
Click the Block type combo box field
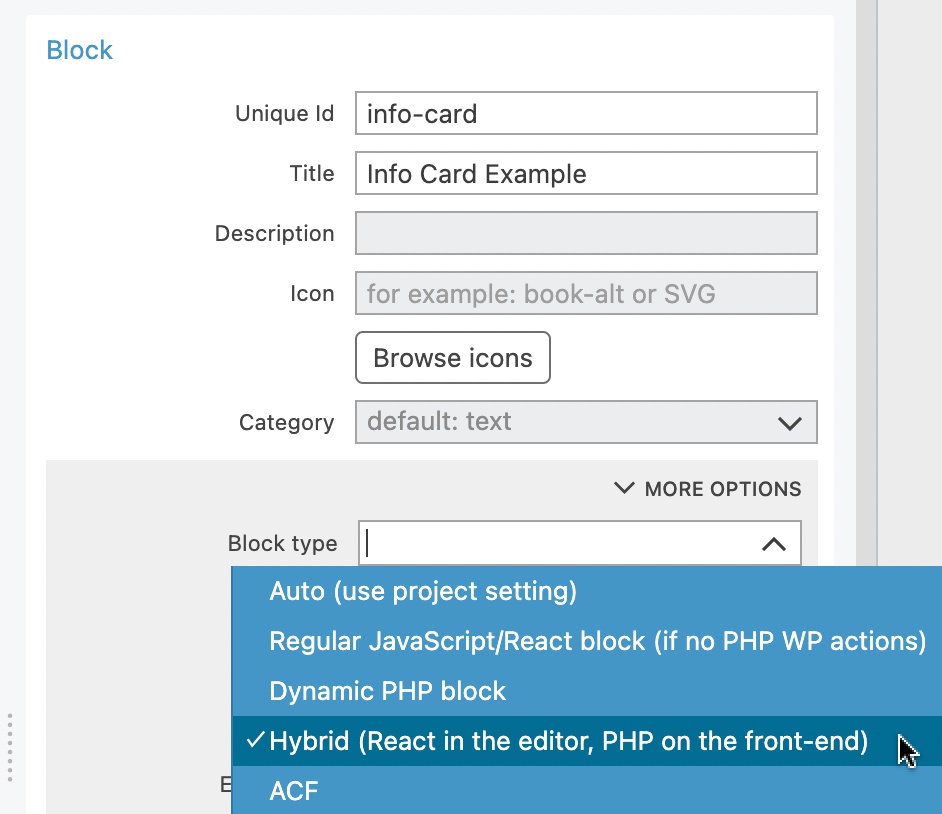tap(579, 544)
